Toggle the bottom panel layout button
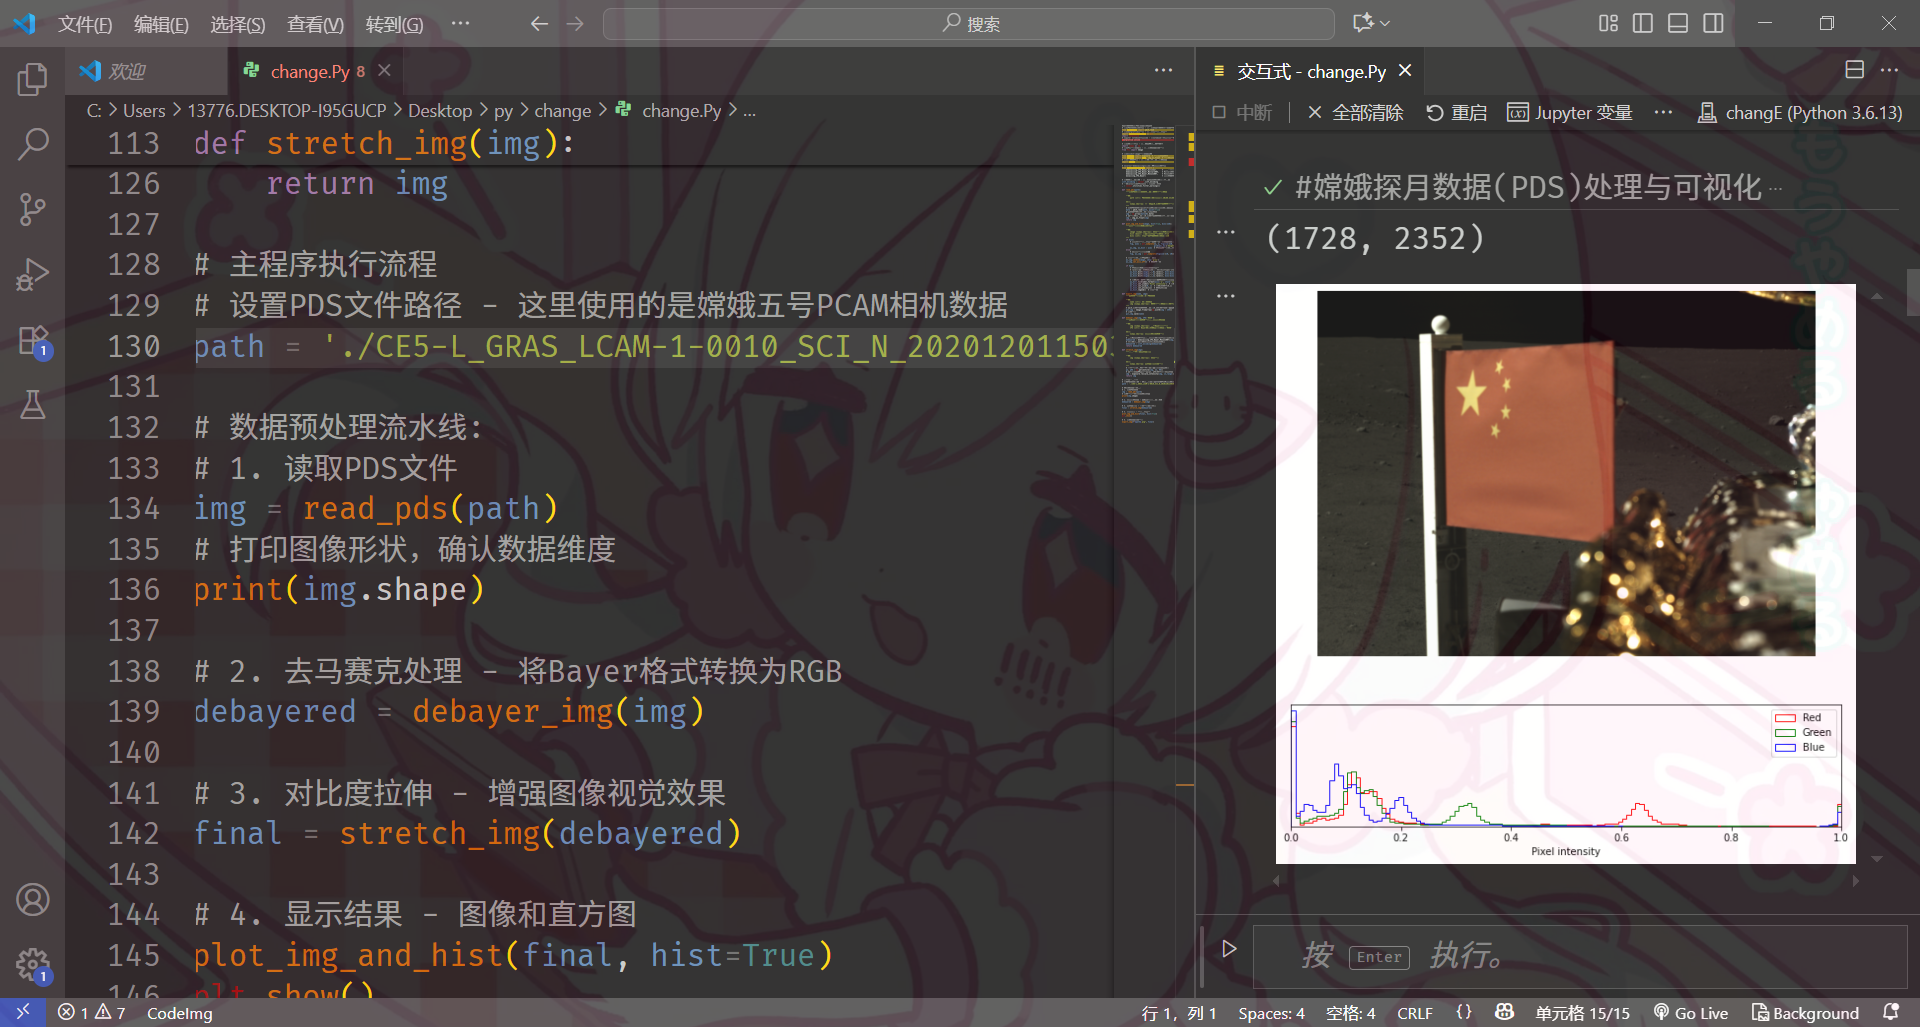The image size is (1920, 1027). pyautogui.click(x=1678, y=23)
